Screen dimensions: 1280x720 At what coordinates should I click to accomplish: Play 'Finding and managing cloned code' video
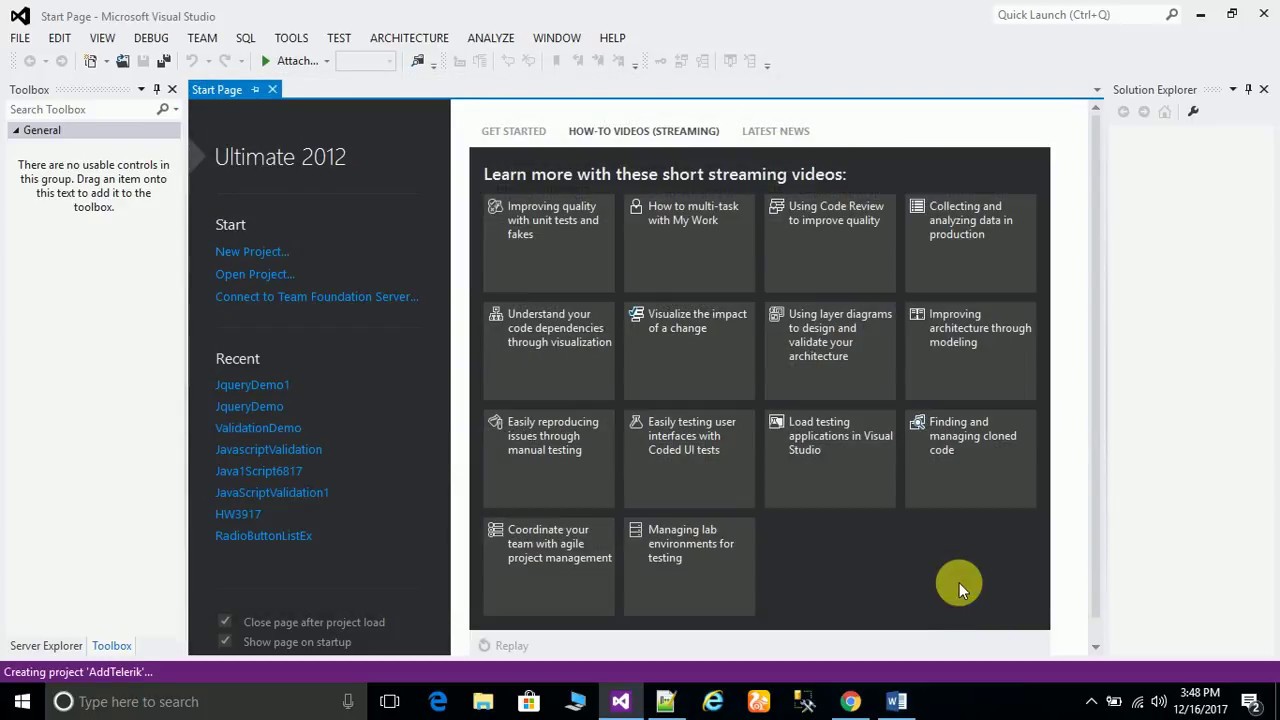pyautogui.click(x=971, y=457)
